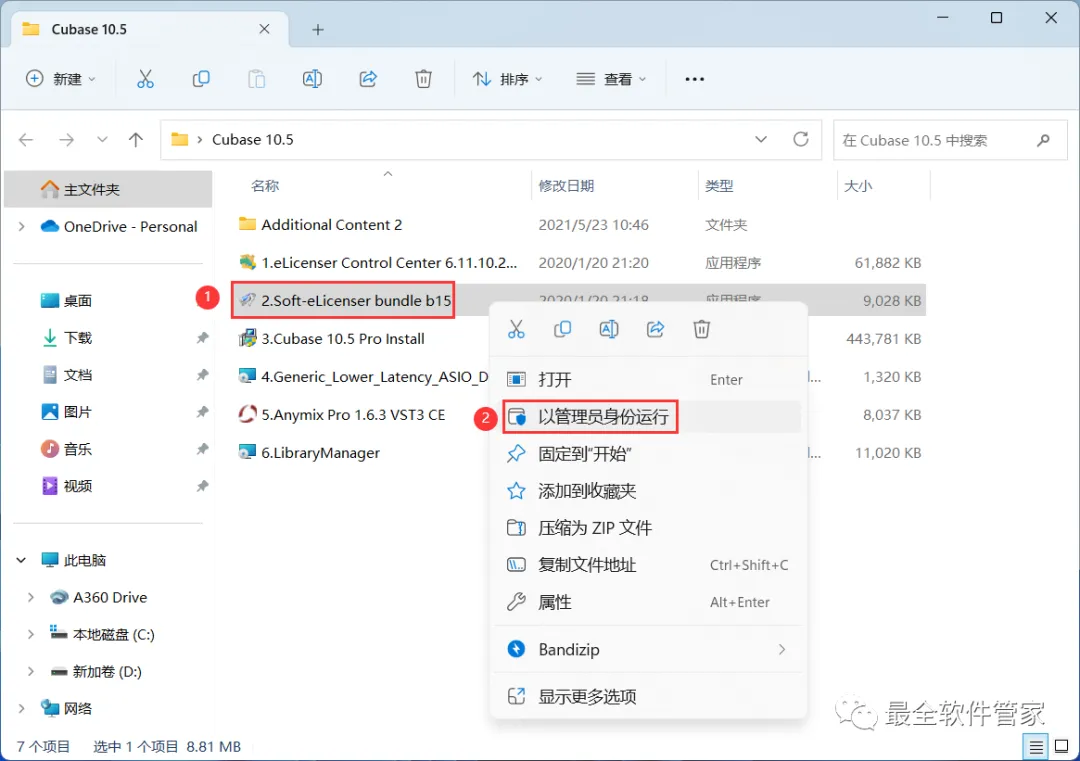Image resolution: width=1080 pixels, height=761 pixels.
Task: Expand the 网络 tree node
Action: (x=21, y=709)
